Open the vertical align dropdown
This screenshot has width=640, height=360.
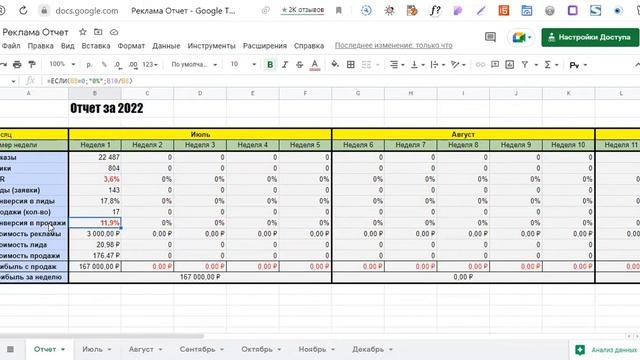pyautogui.click(x=417, y=64)
